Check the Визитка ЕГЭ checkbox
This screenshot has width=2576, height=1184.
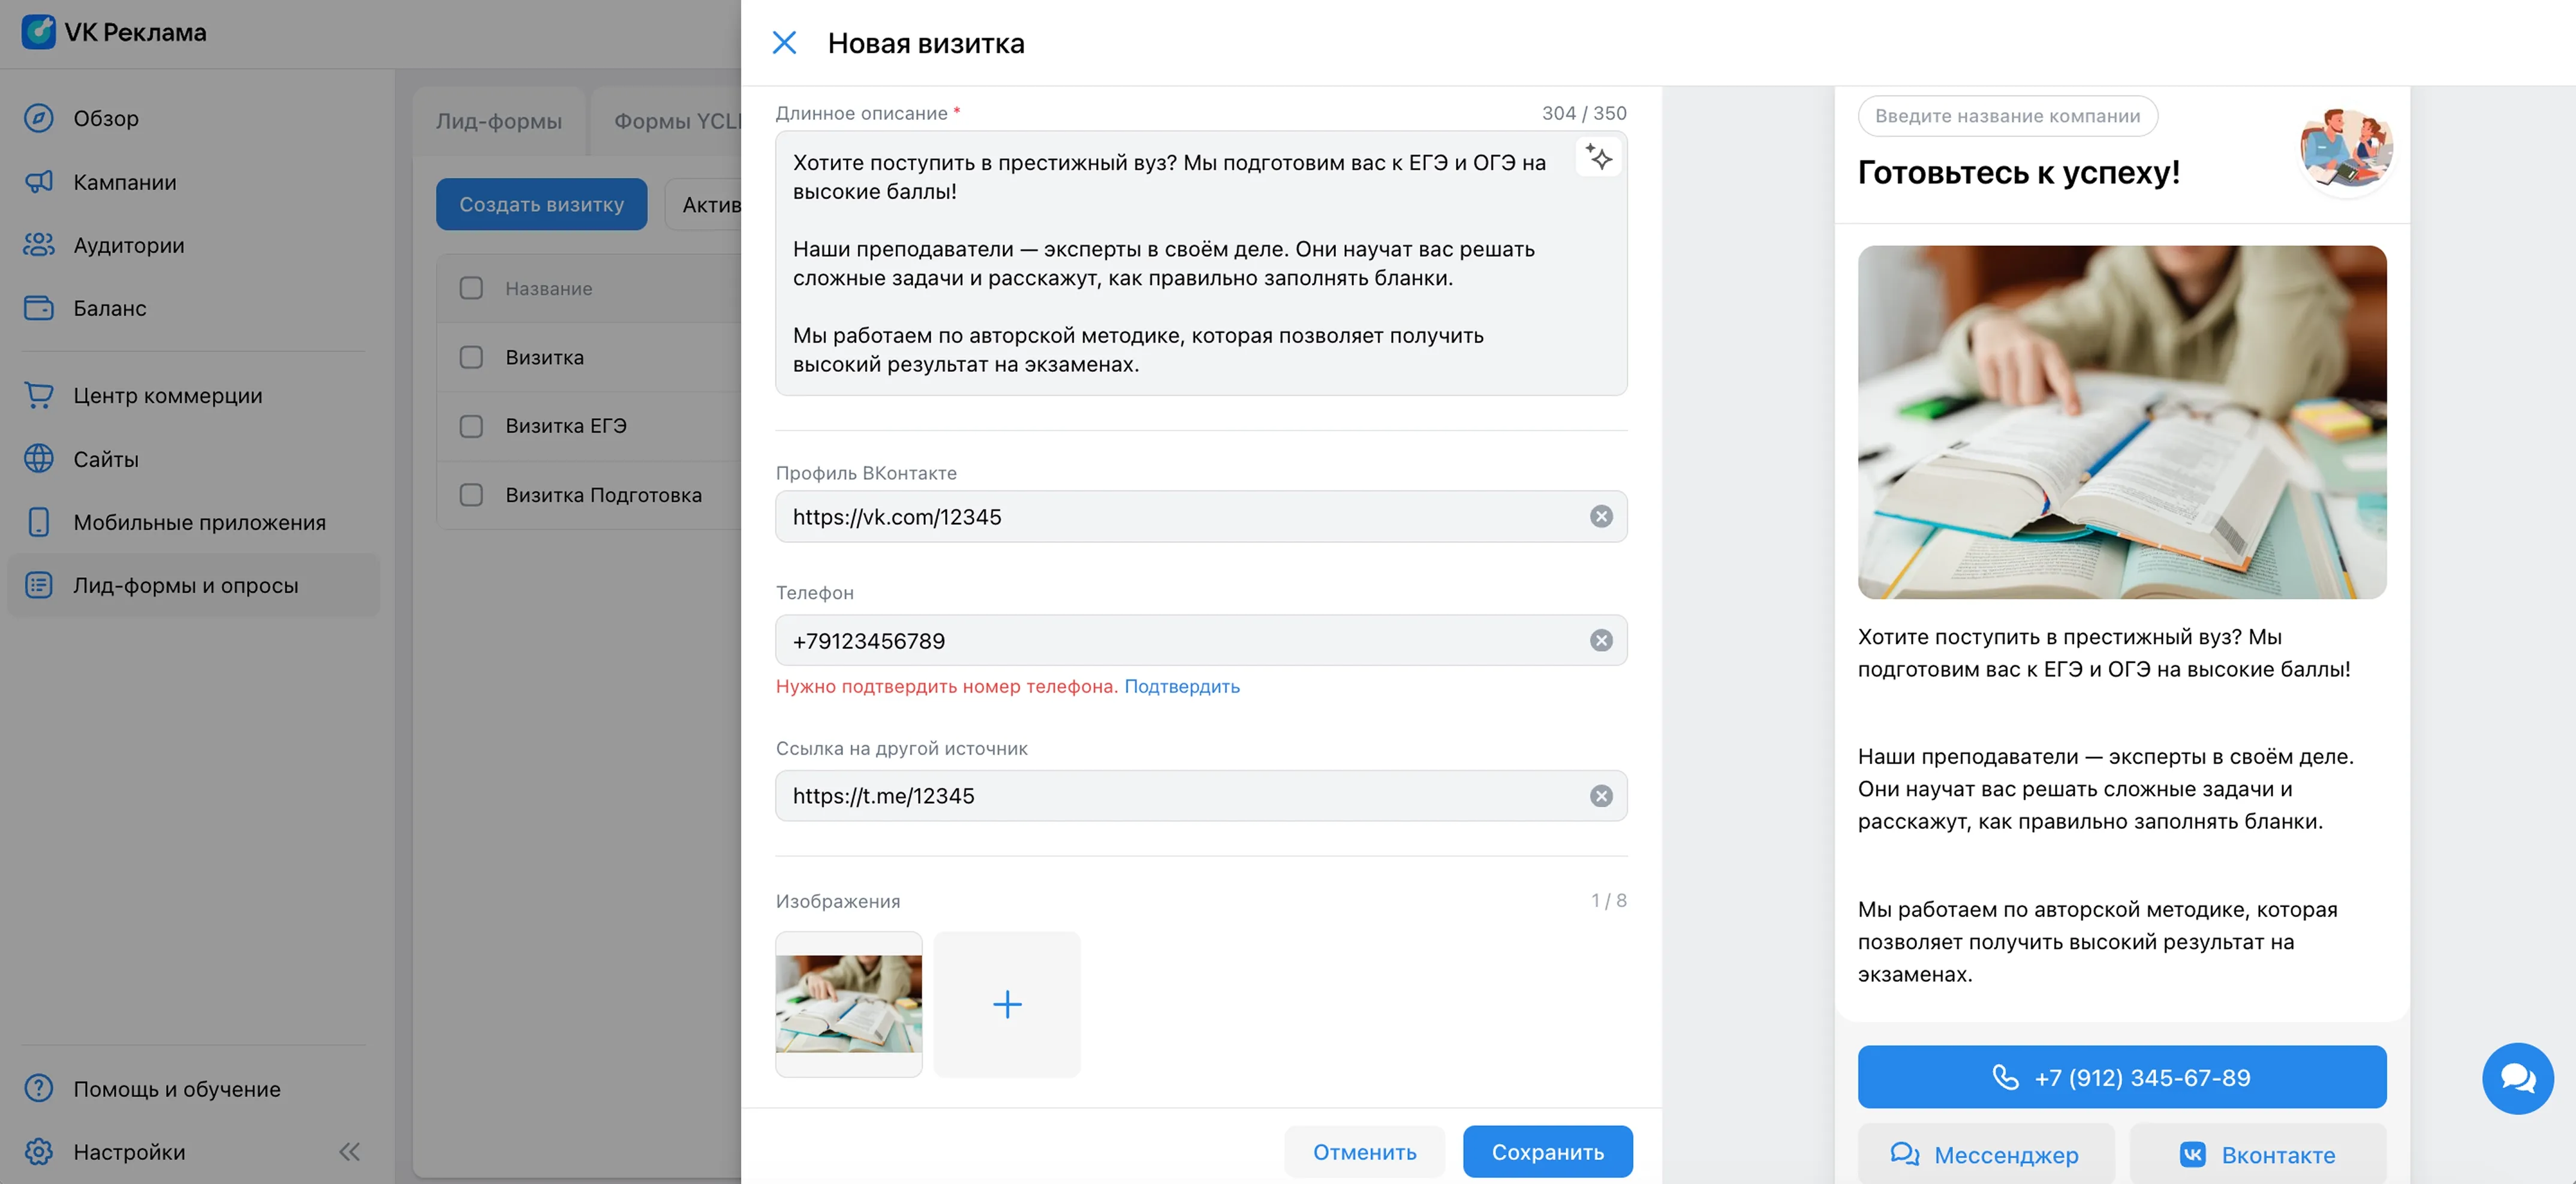471,425
